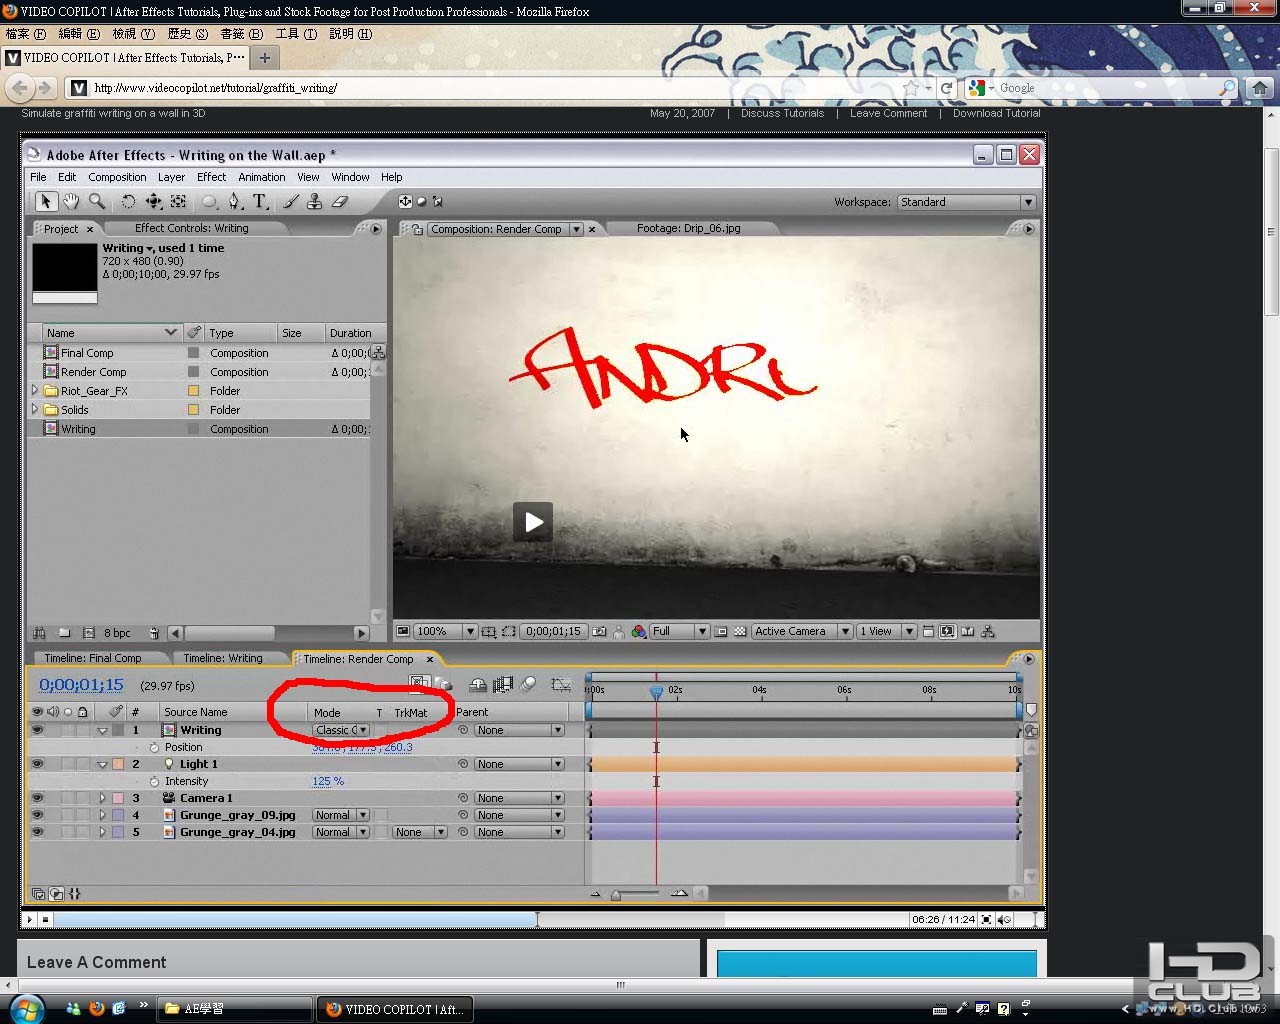Click the Light 1 label color swatch
Image resolution: width=1280 pixels, height=1024 pixels.
[x=118, y=764]
